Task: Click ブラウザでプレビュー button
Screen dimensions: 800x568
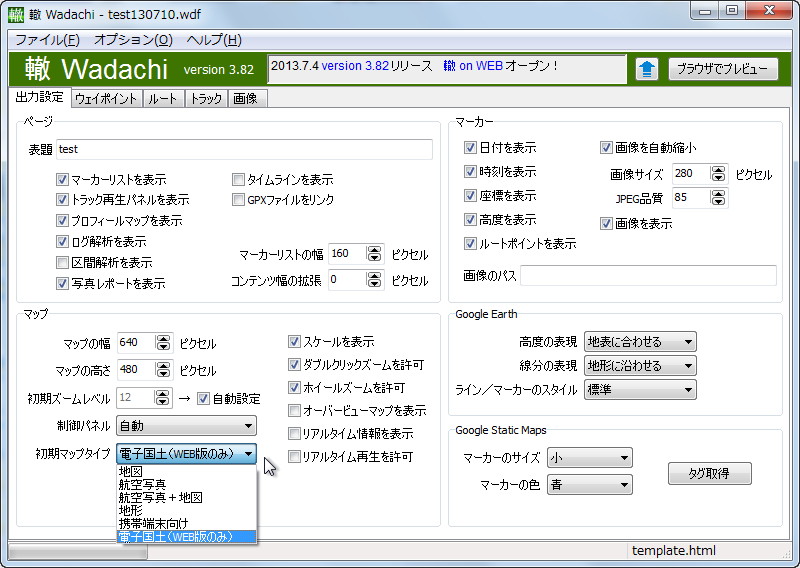Action: click(723, 69)
